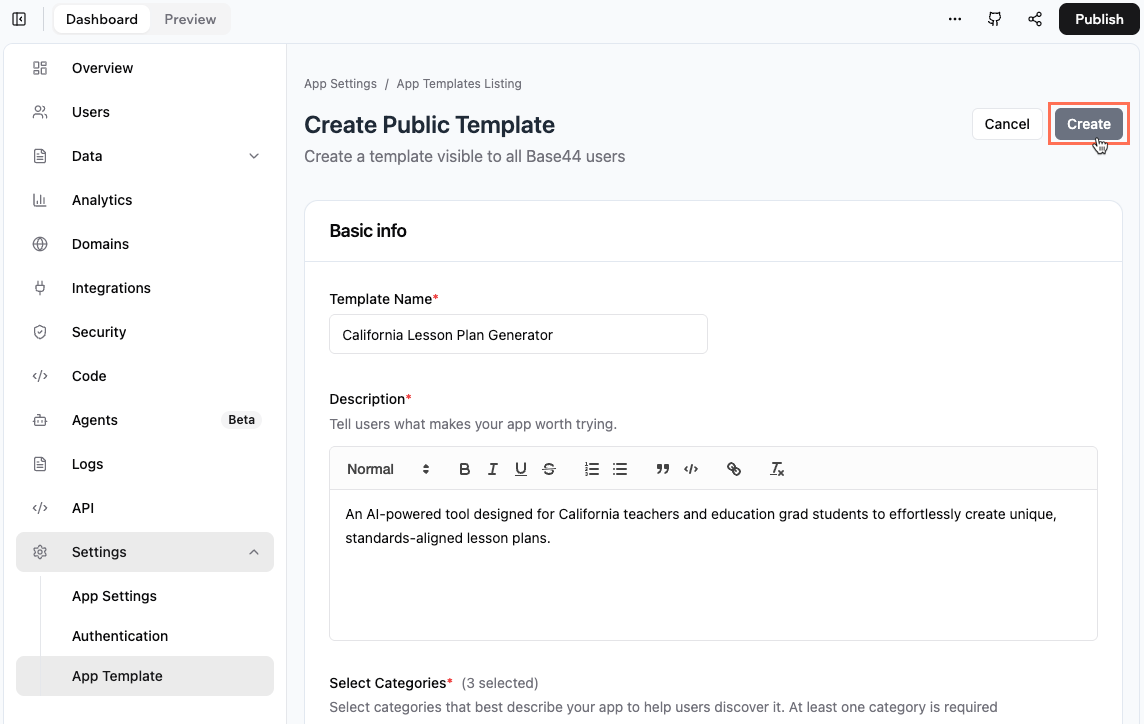1144x724 pixels.
Task: Toggle bold formatting in the description editor
Action: (x=464, y=468)
